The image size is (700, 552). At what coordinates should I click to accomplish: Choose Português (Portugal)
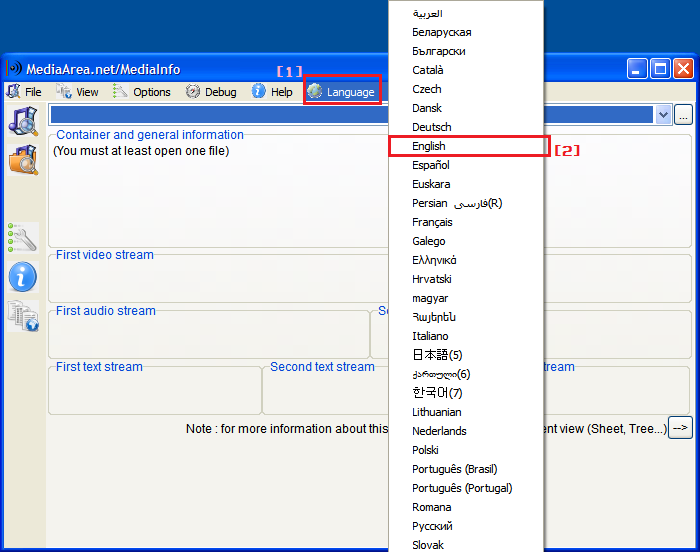(466, 488)
